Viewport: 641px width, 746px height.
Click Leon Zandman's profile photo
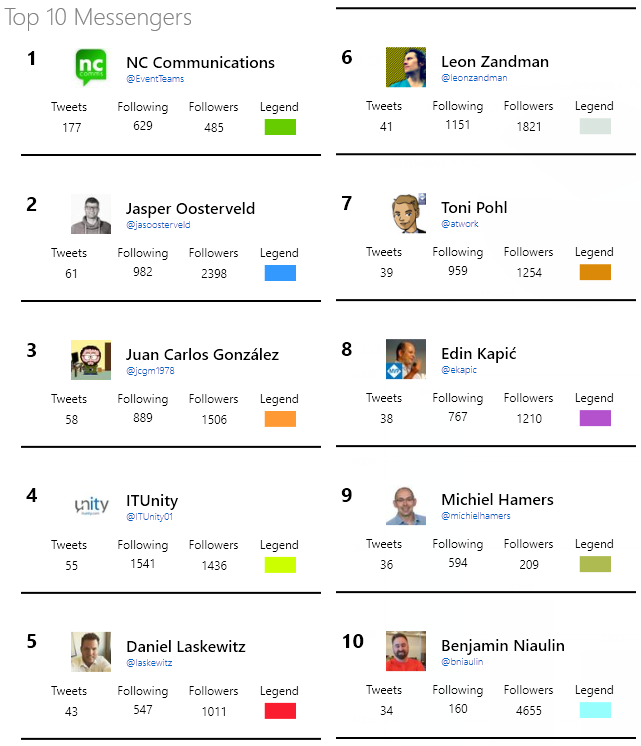[406, 67]
